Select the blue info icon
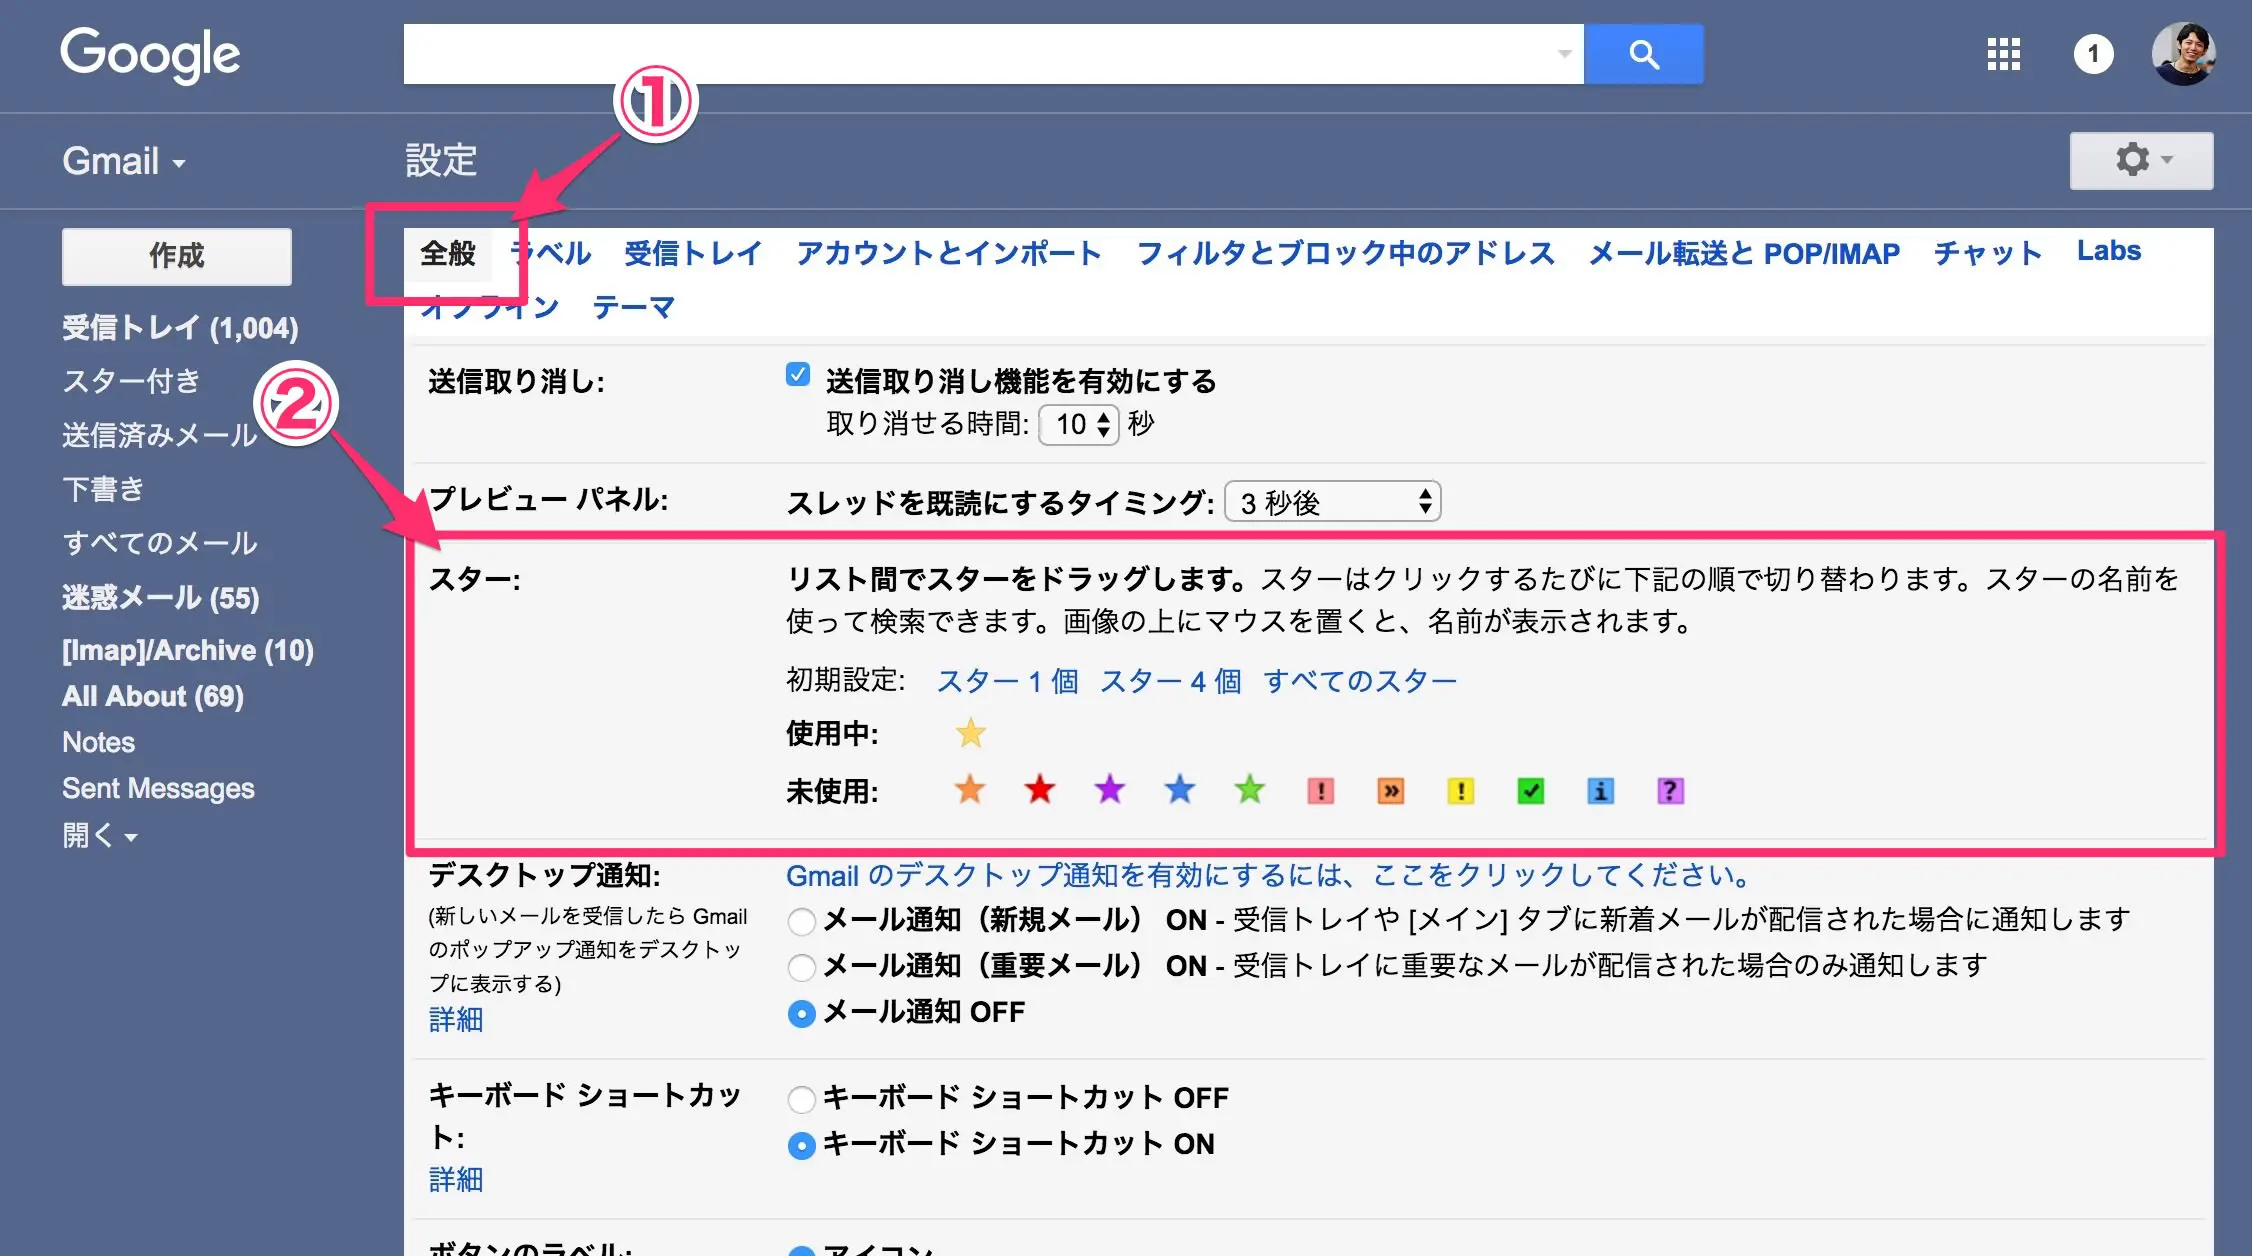 point(1601,791)
